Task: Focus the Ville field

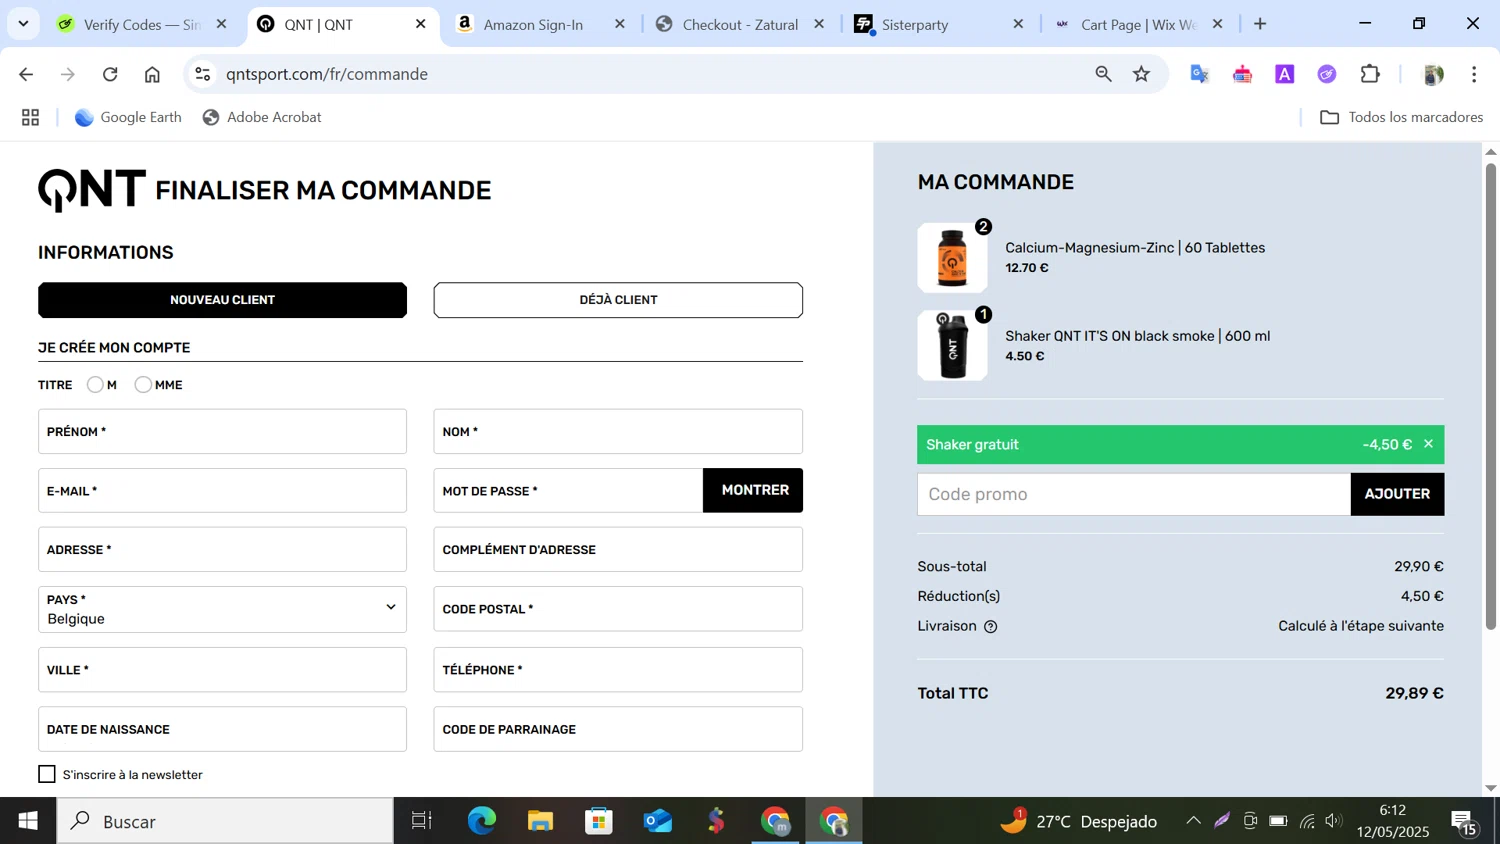Action: [222, 670]
